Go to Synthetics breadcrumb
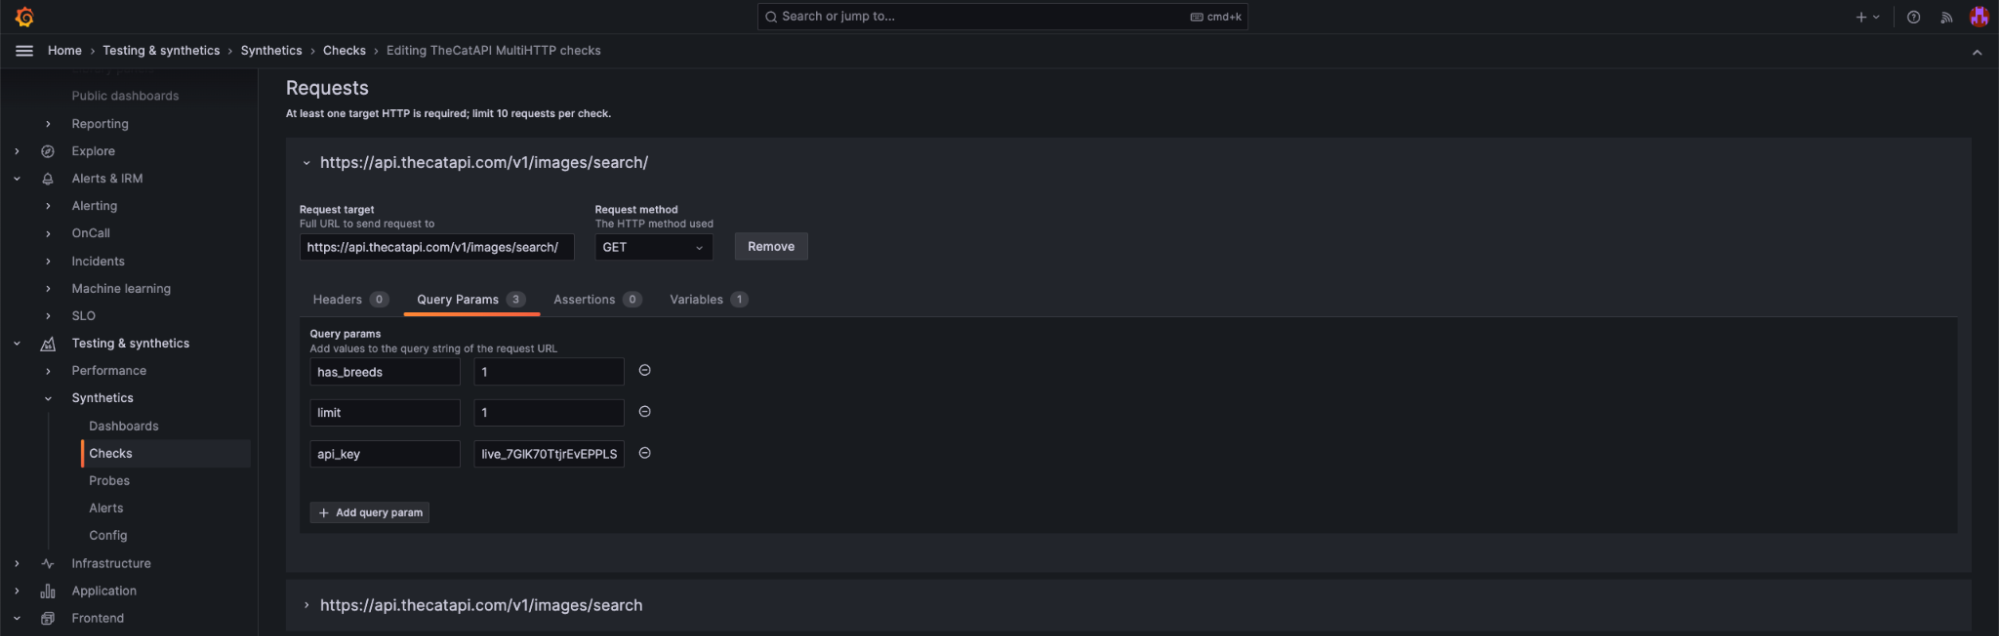Viewport: 1999px width, 637px height. [271, 51]
